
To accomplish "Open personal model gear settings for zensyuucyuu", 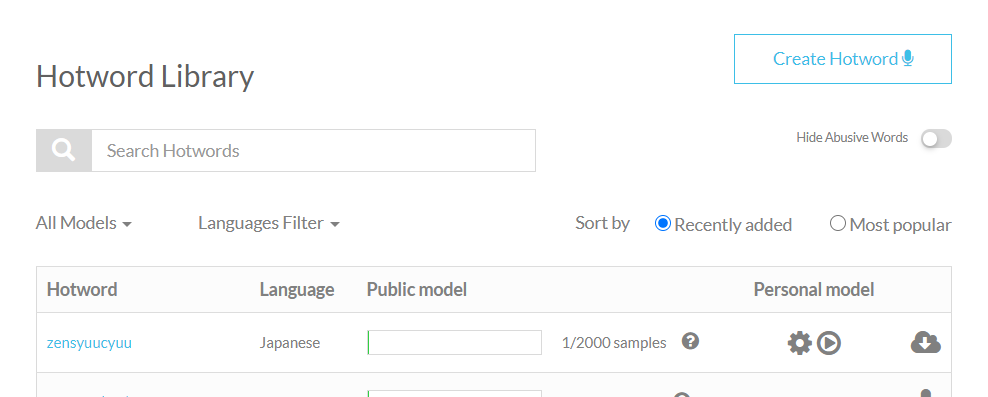I will click(x=800, y=343).
